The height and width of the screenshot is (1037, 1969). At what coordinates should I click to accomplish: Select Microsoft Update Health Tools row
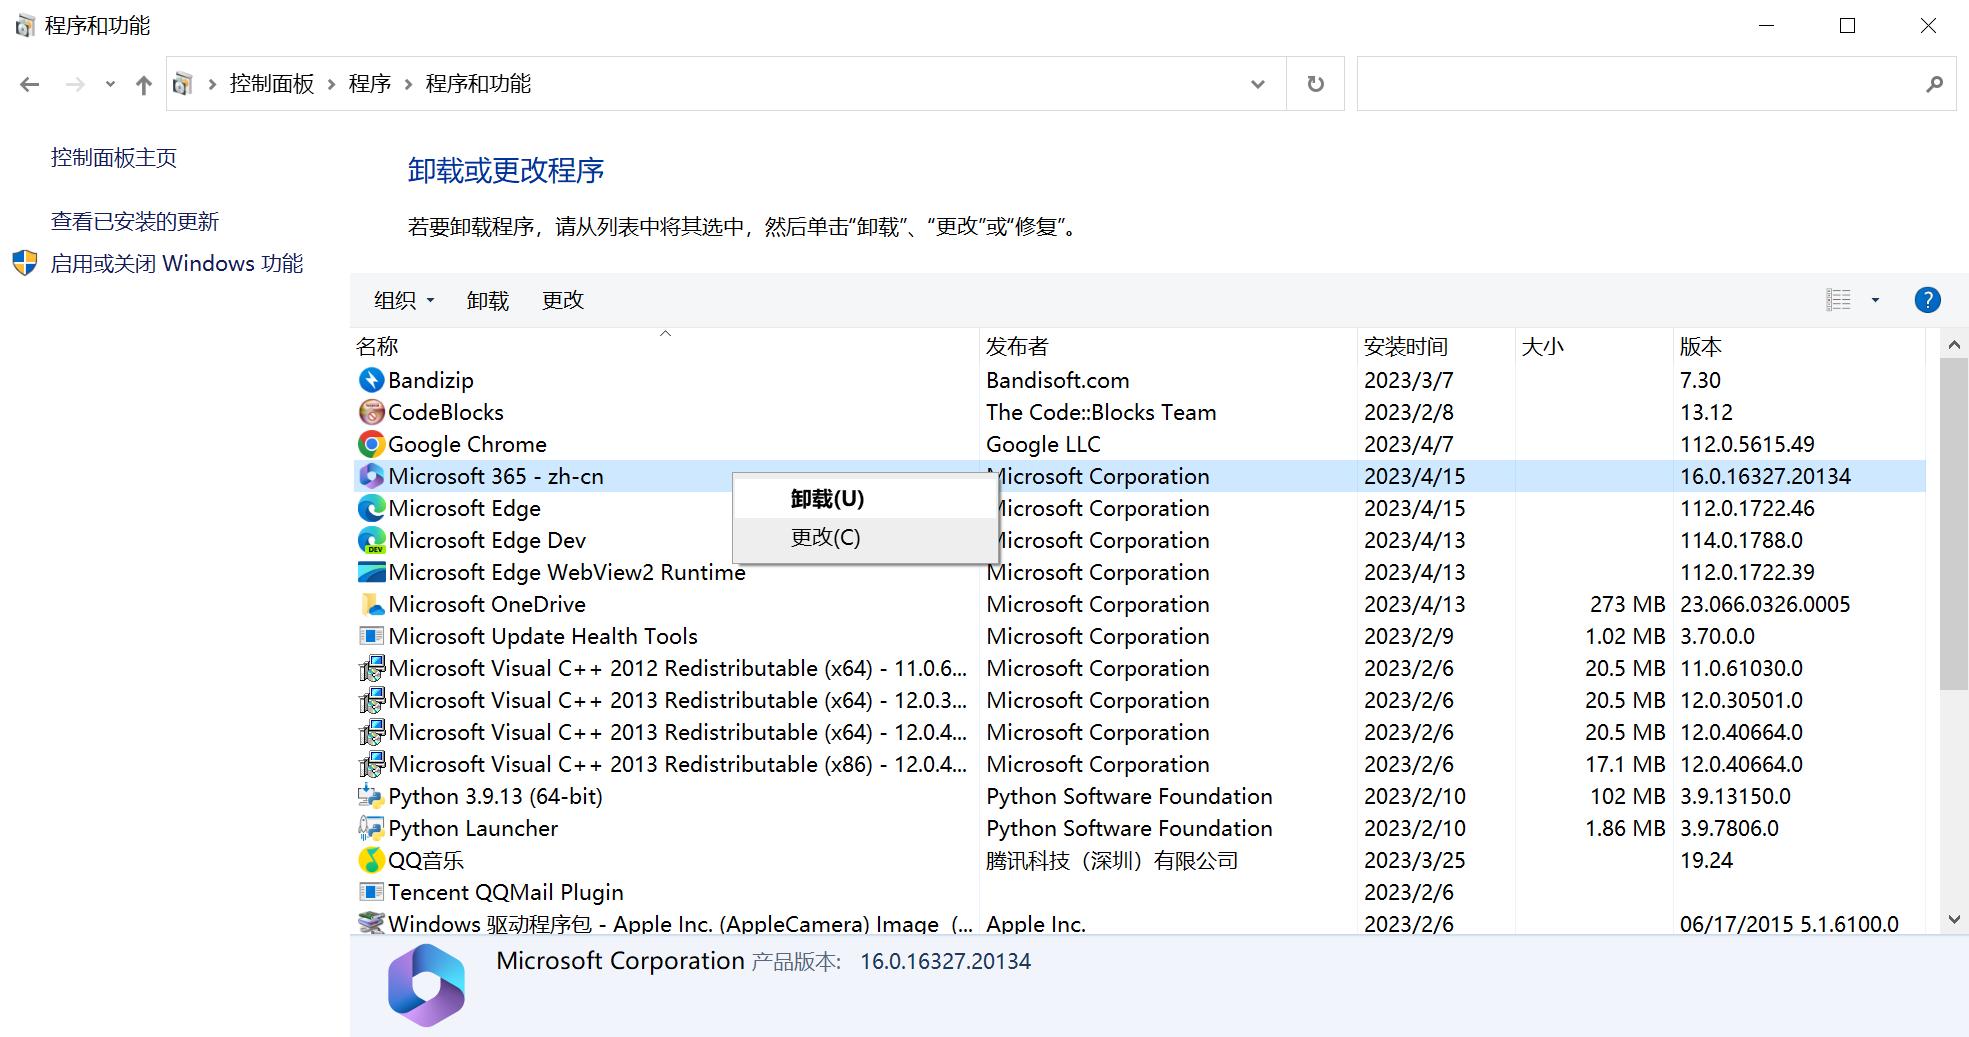(1140, 636)
